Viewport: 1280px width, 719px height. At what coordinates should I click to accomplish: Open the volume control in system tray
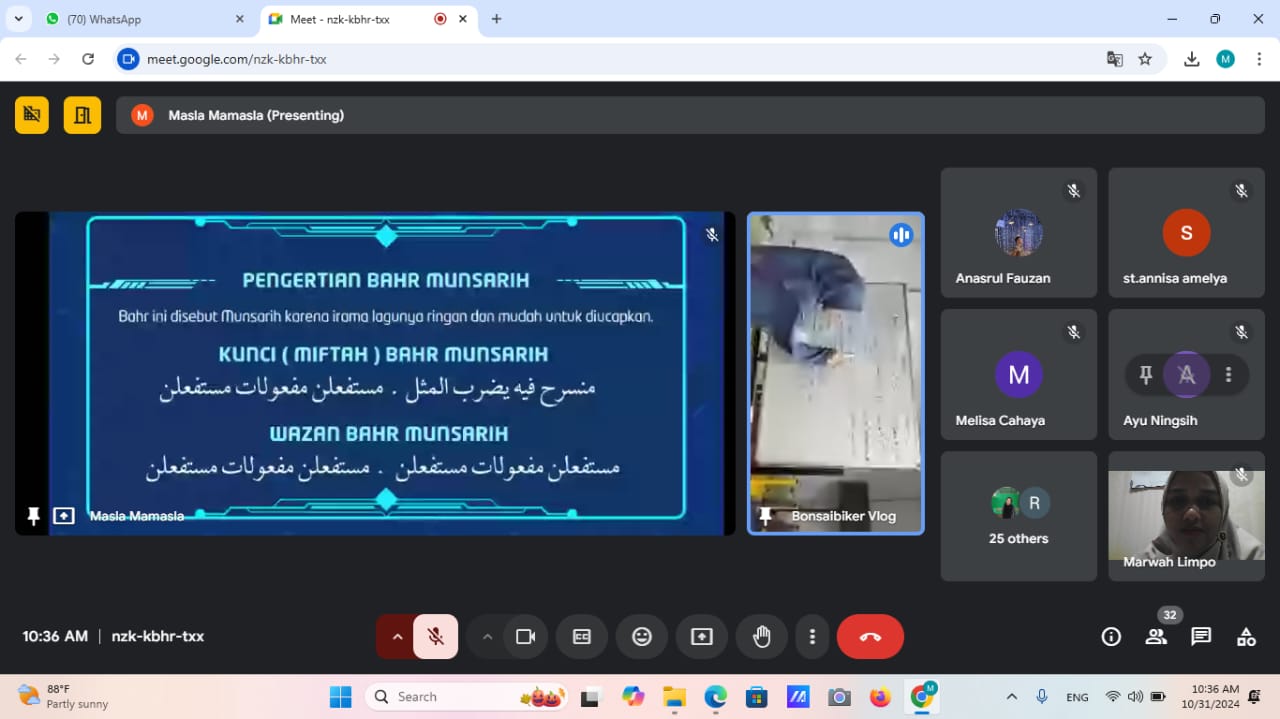coord(1136,696)
